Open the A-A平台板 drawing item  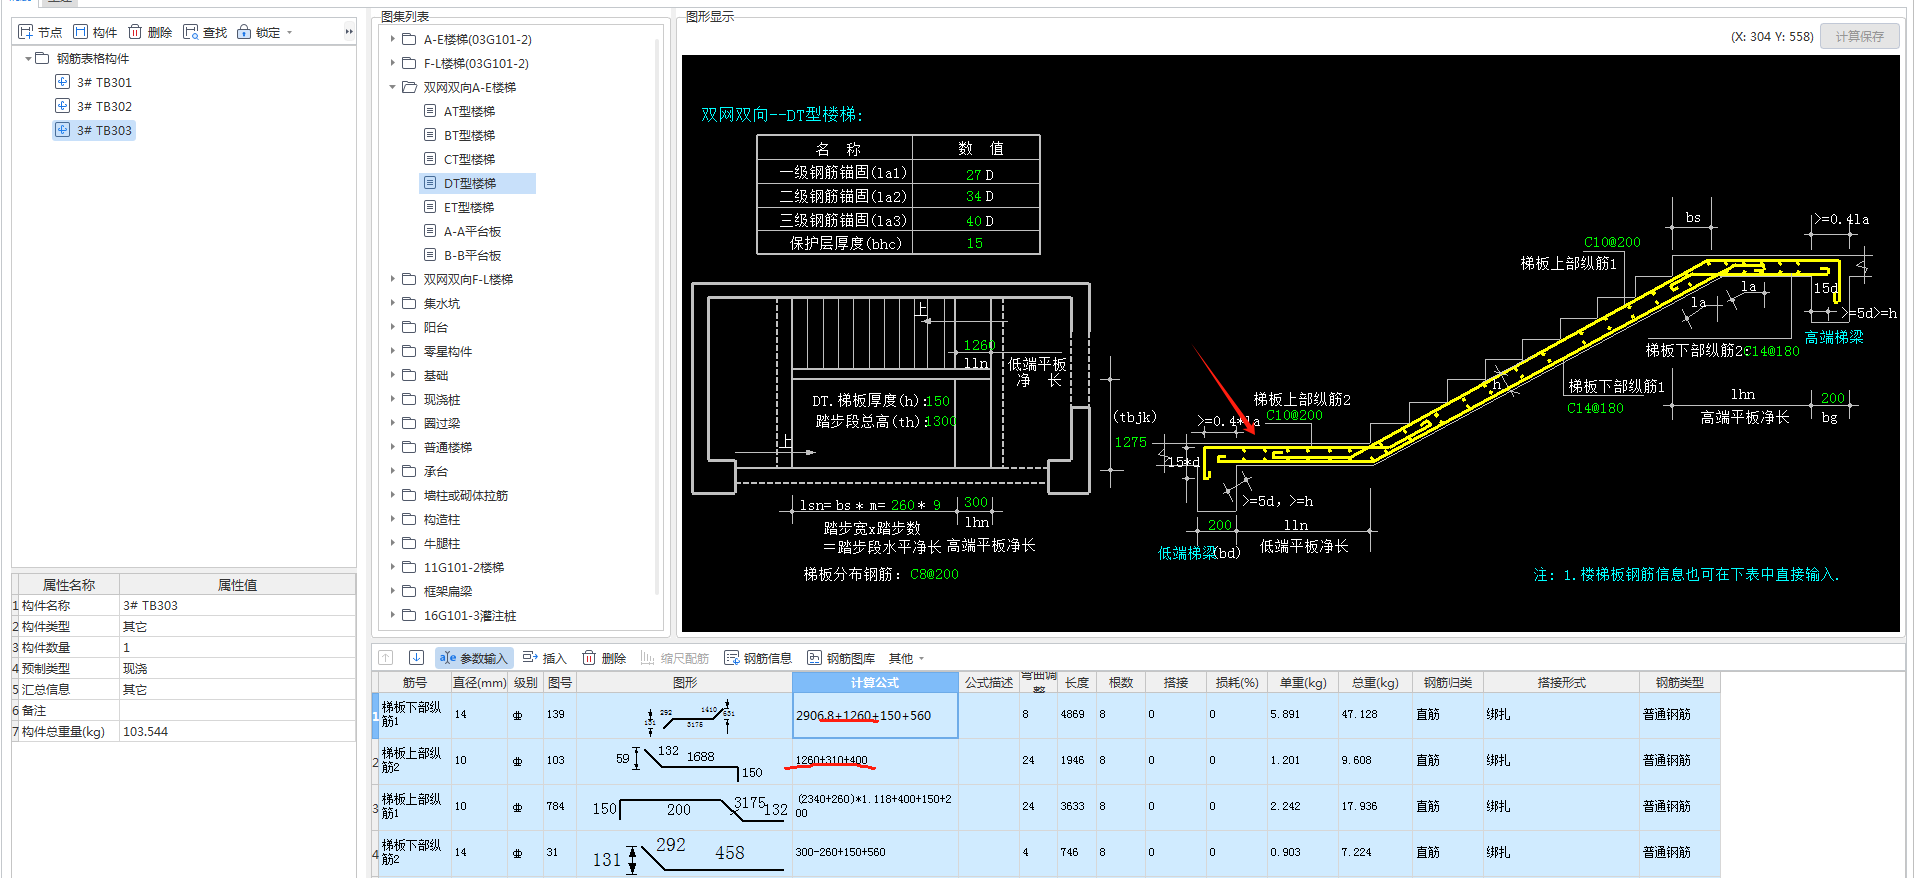pyautogui.click(x=472, y=232)
